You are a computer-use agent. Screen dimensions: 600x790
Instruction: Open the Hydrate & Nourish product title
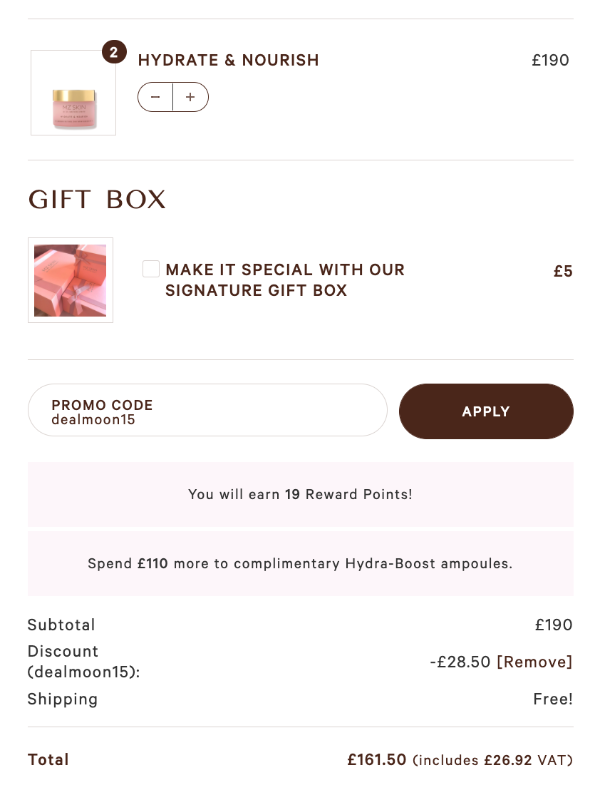click(x=228, y=60)
